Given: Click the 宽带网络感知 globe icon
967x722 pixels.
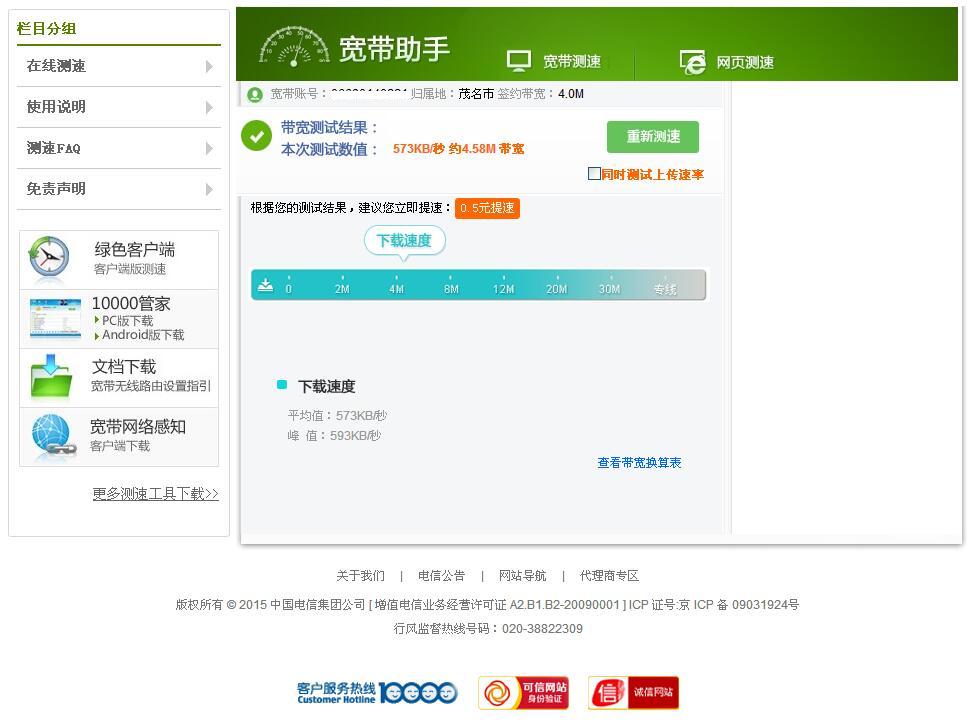Looking at the screenshot, I should [x=52, y=436].
